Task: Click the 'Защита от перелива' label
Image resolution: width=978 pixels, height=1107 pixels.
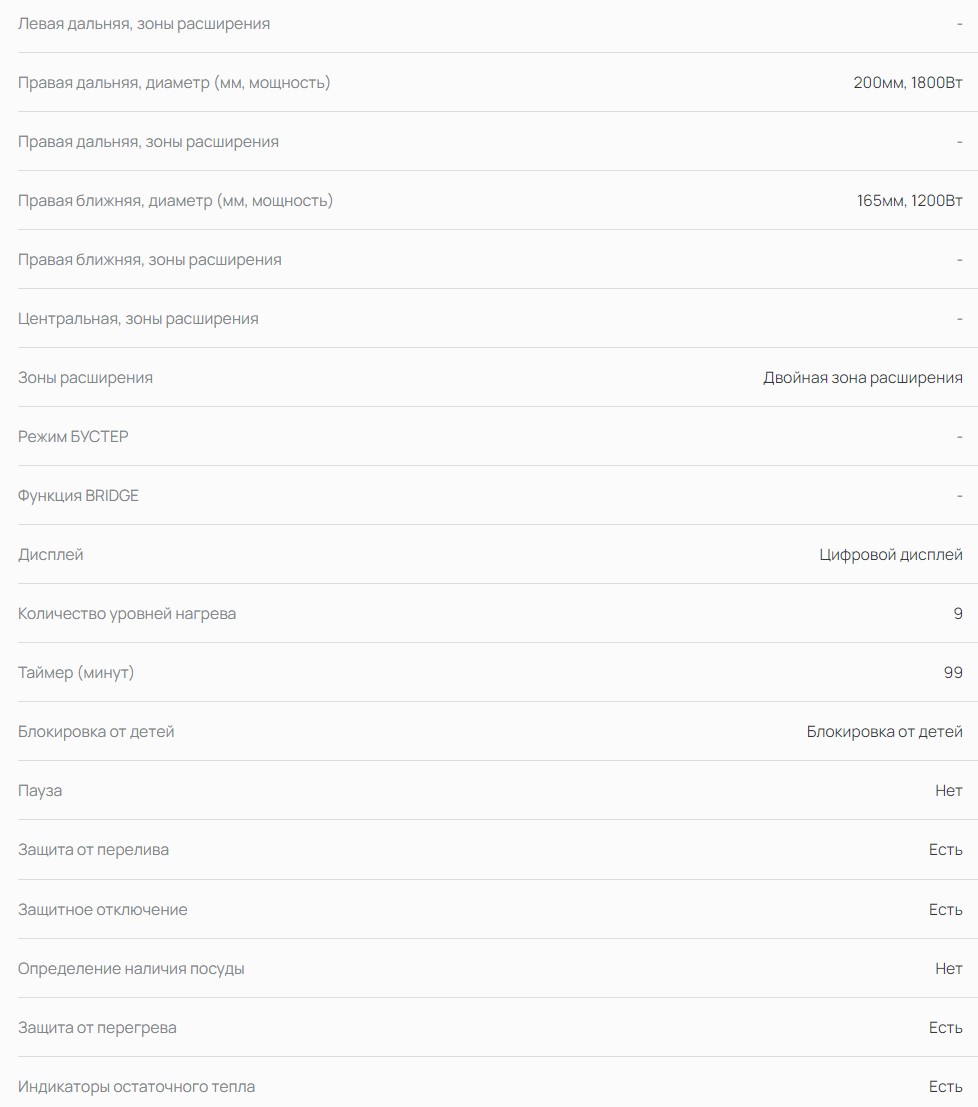Action: point(93,849)
